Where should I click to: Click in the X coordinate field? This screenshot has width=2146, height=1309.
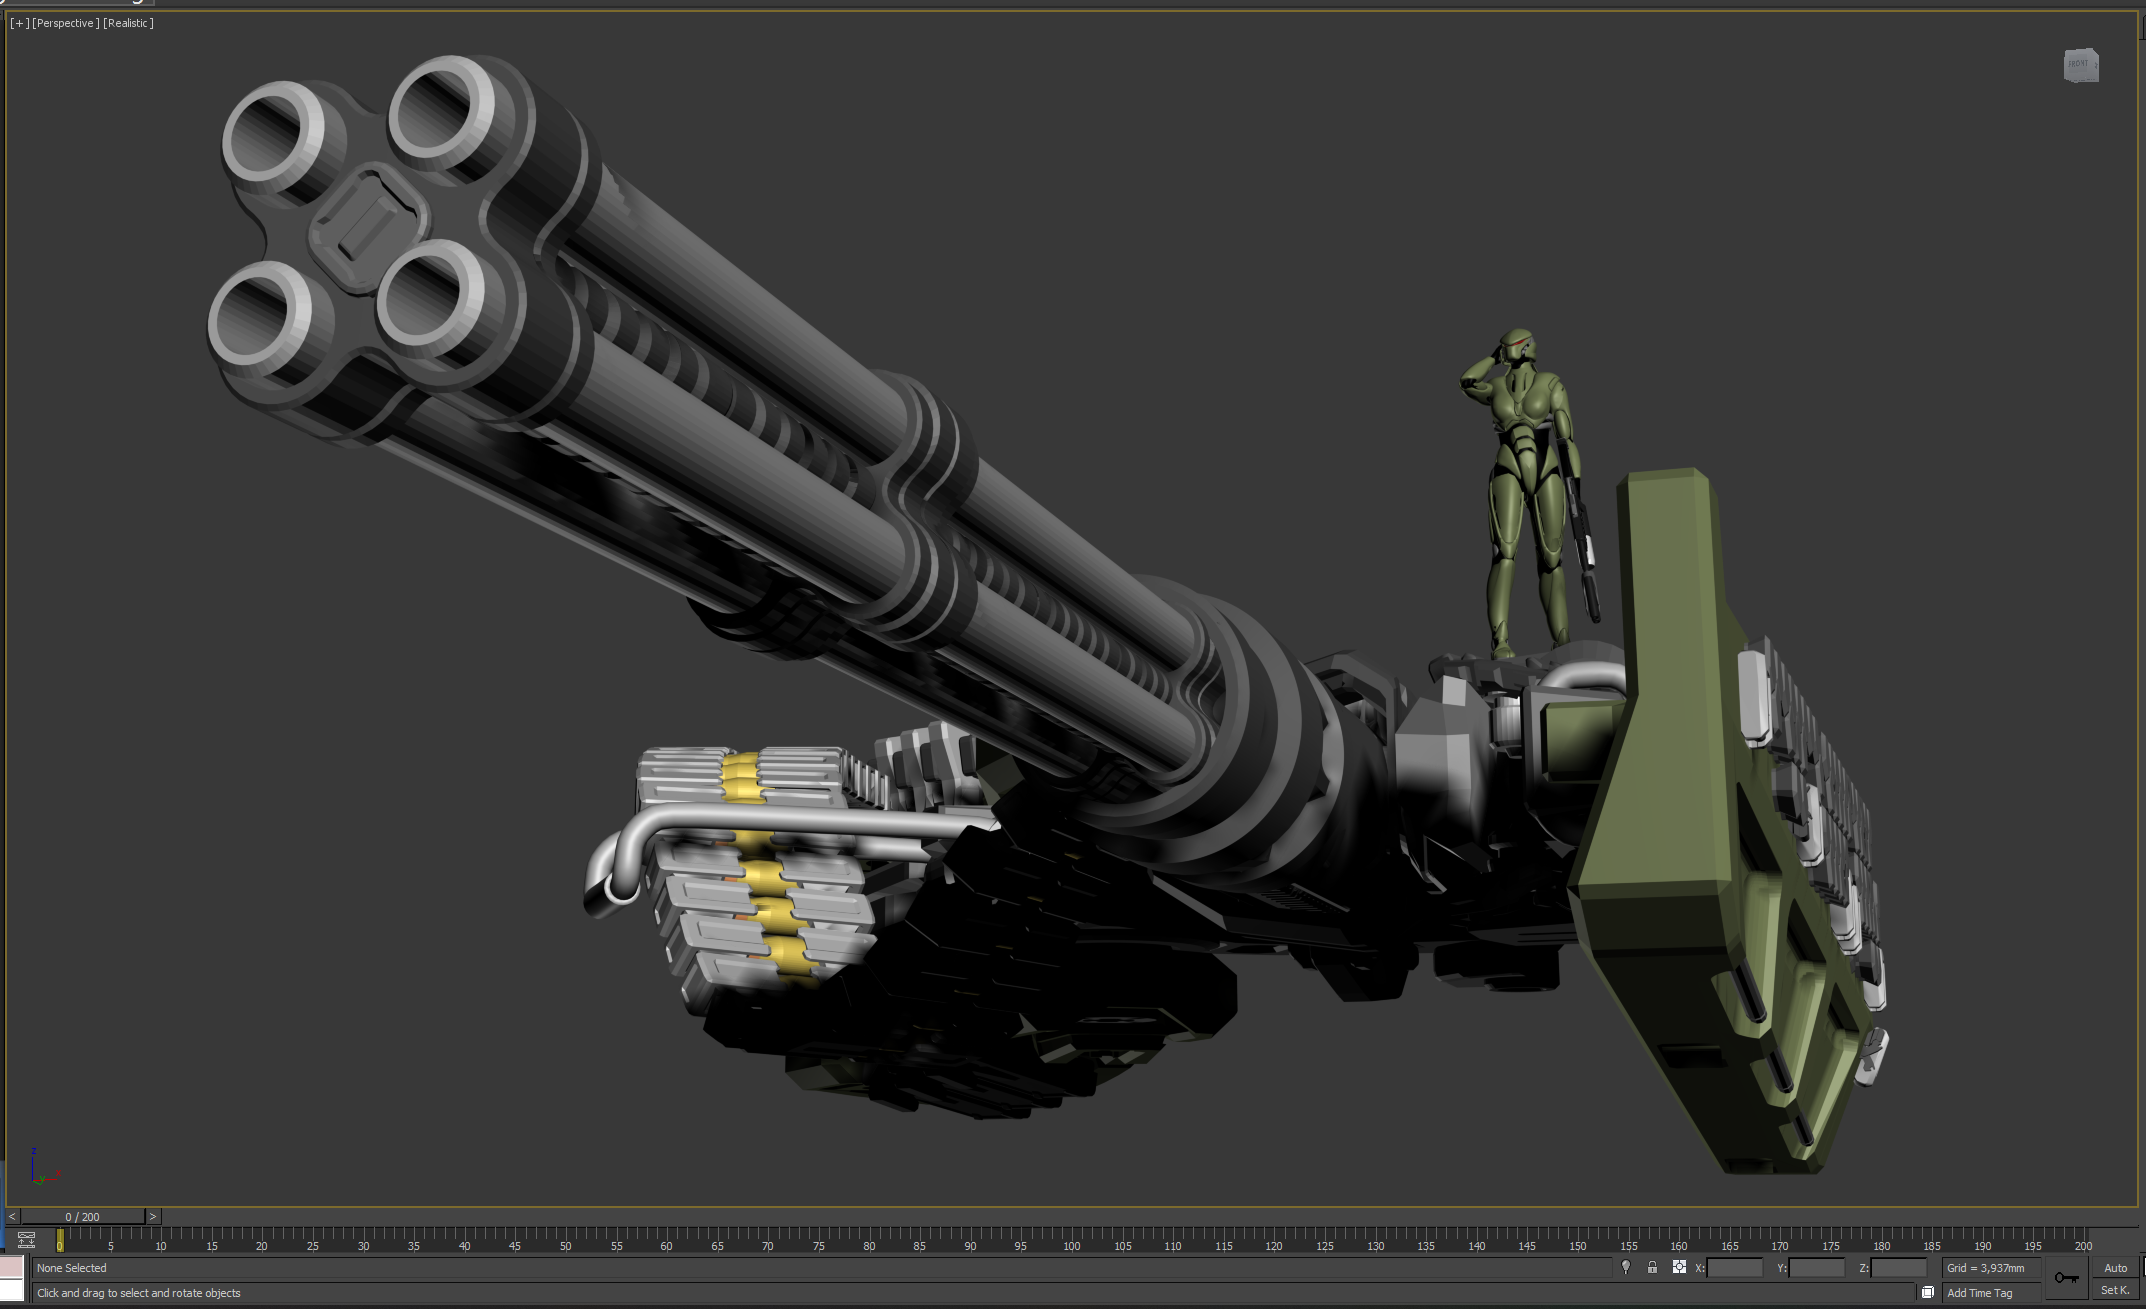click(x=1734, y=1268)
